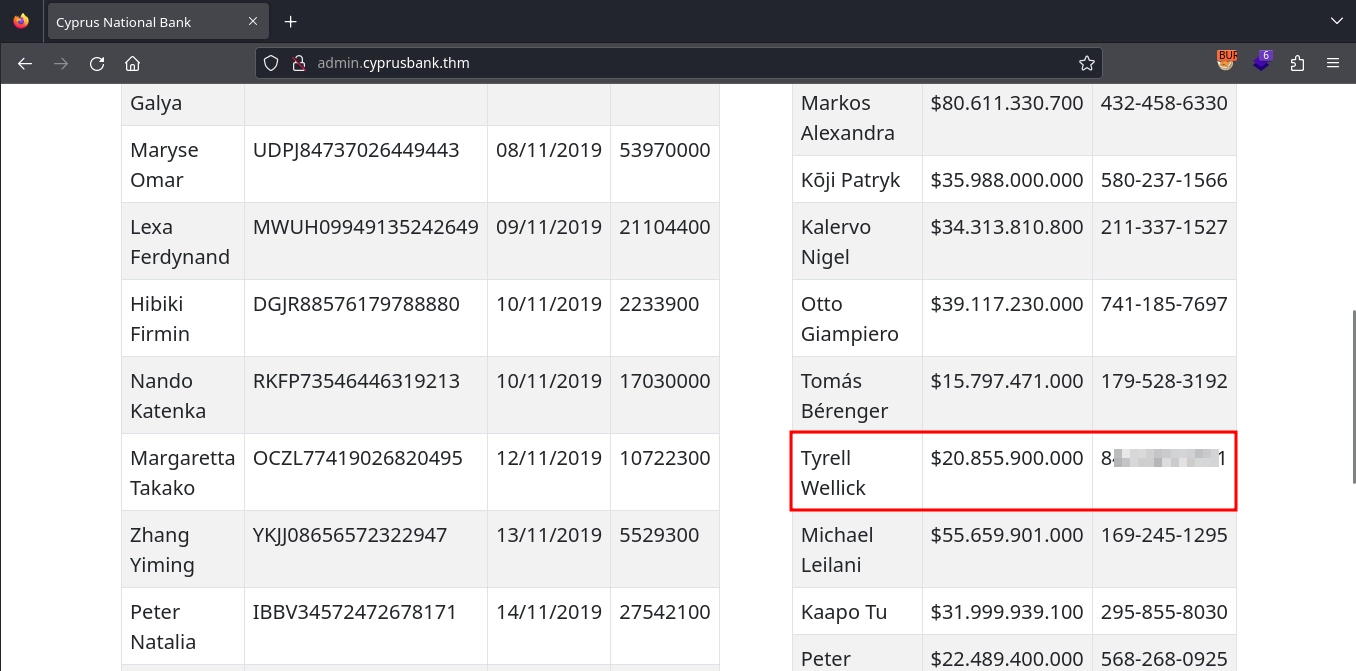The image size is (1356, 671).
Task: Reload the current page
Action: (97, 63)
